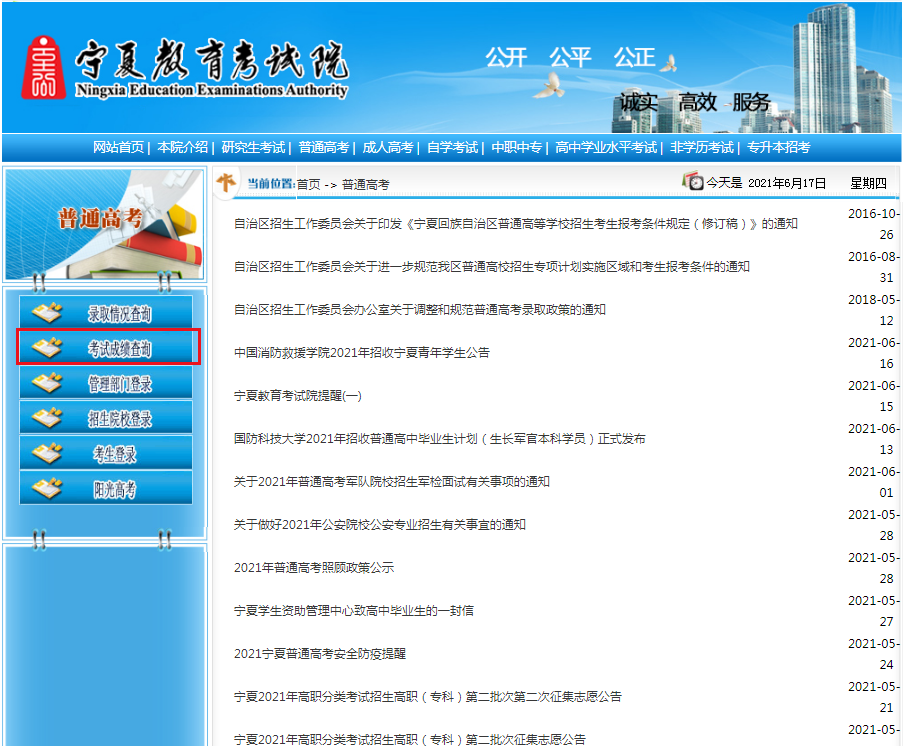Open the 自学考试 navigation item
This screenshot has width=906, height=746.
[452, 147]
